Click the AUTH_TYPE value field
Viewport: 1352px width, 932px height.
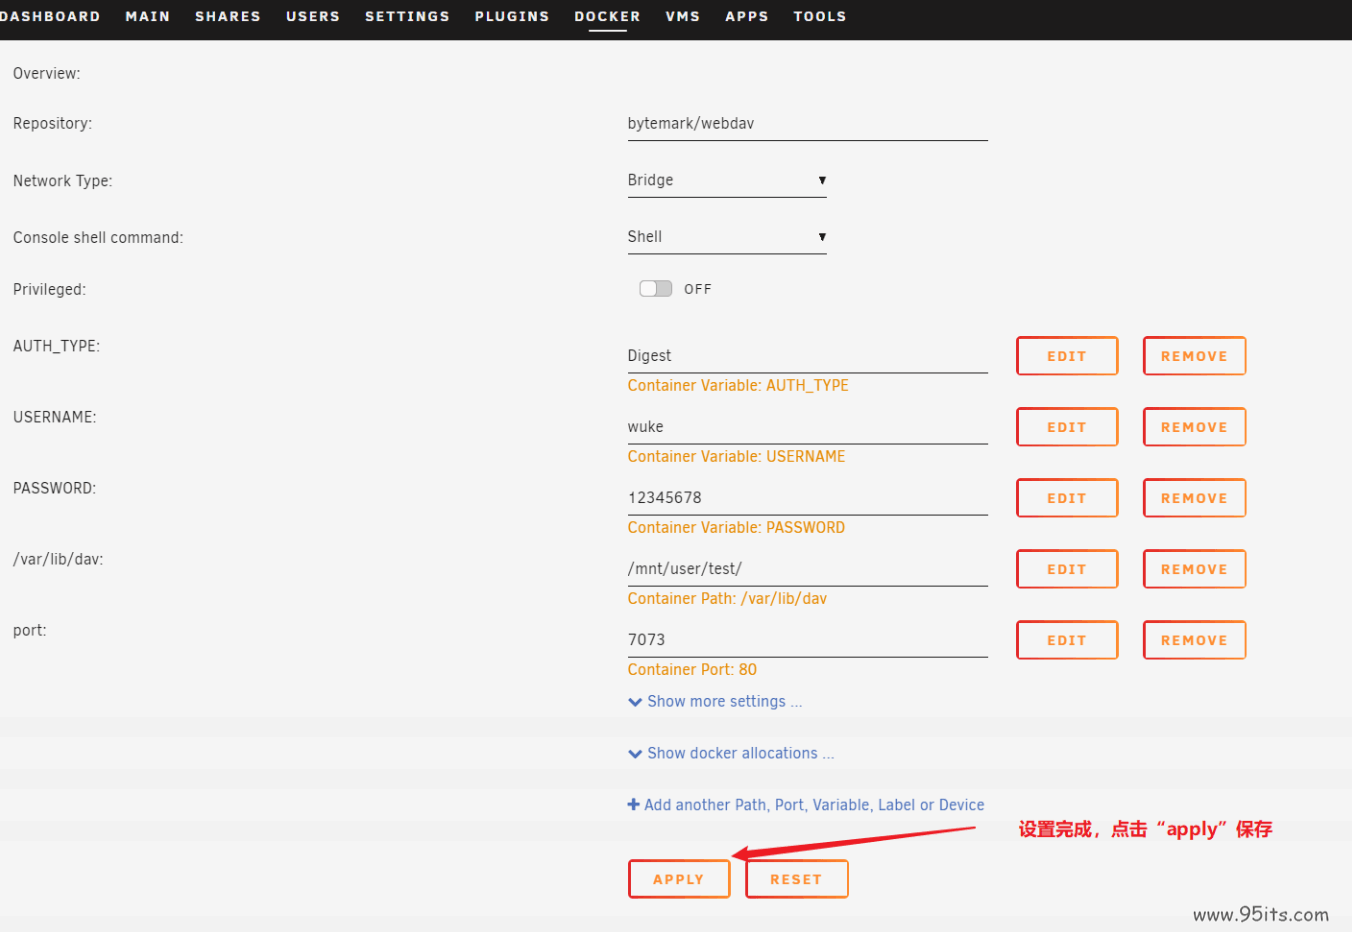point(807,356)
